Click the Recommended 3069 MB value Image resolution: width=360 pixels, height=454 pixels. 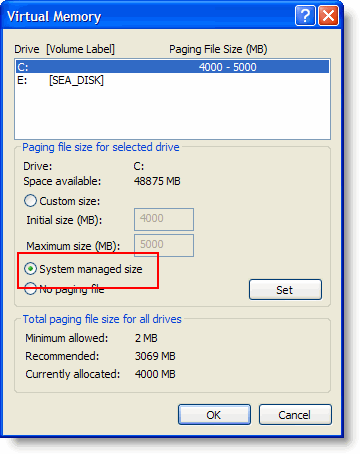(155, 356)
